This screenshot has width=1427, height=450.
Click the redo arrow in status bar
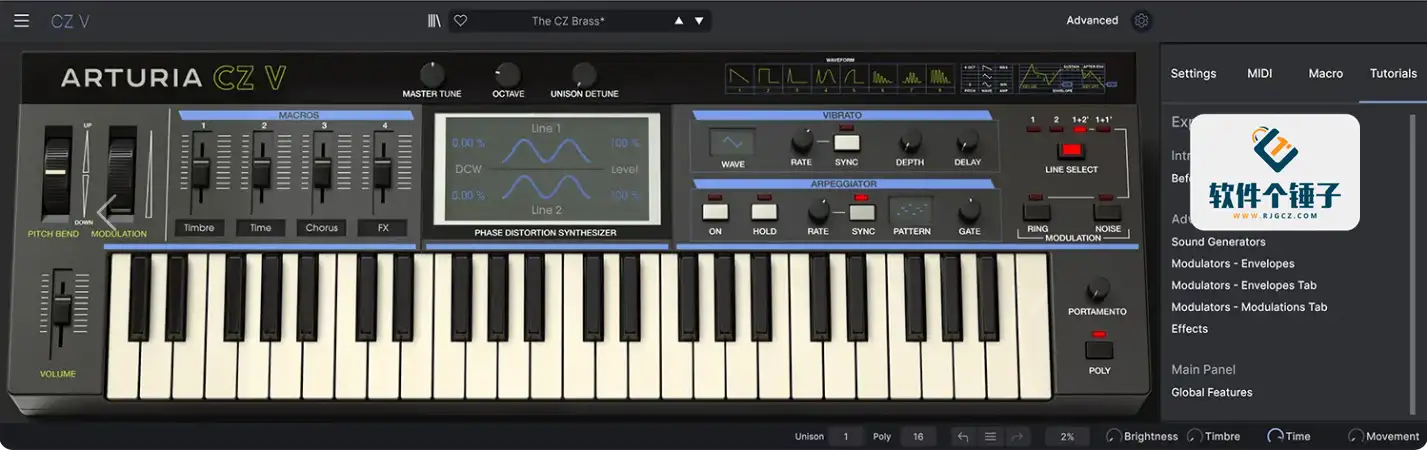(1018, 436)
